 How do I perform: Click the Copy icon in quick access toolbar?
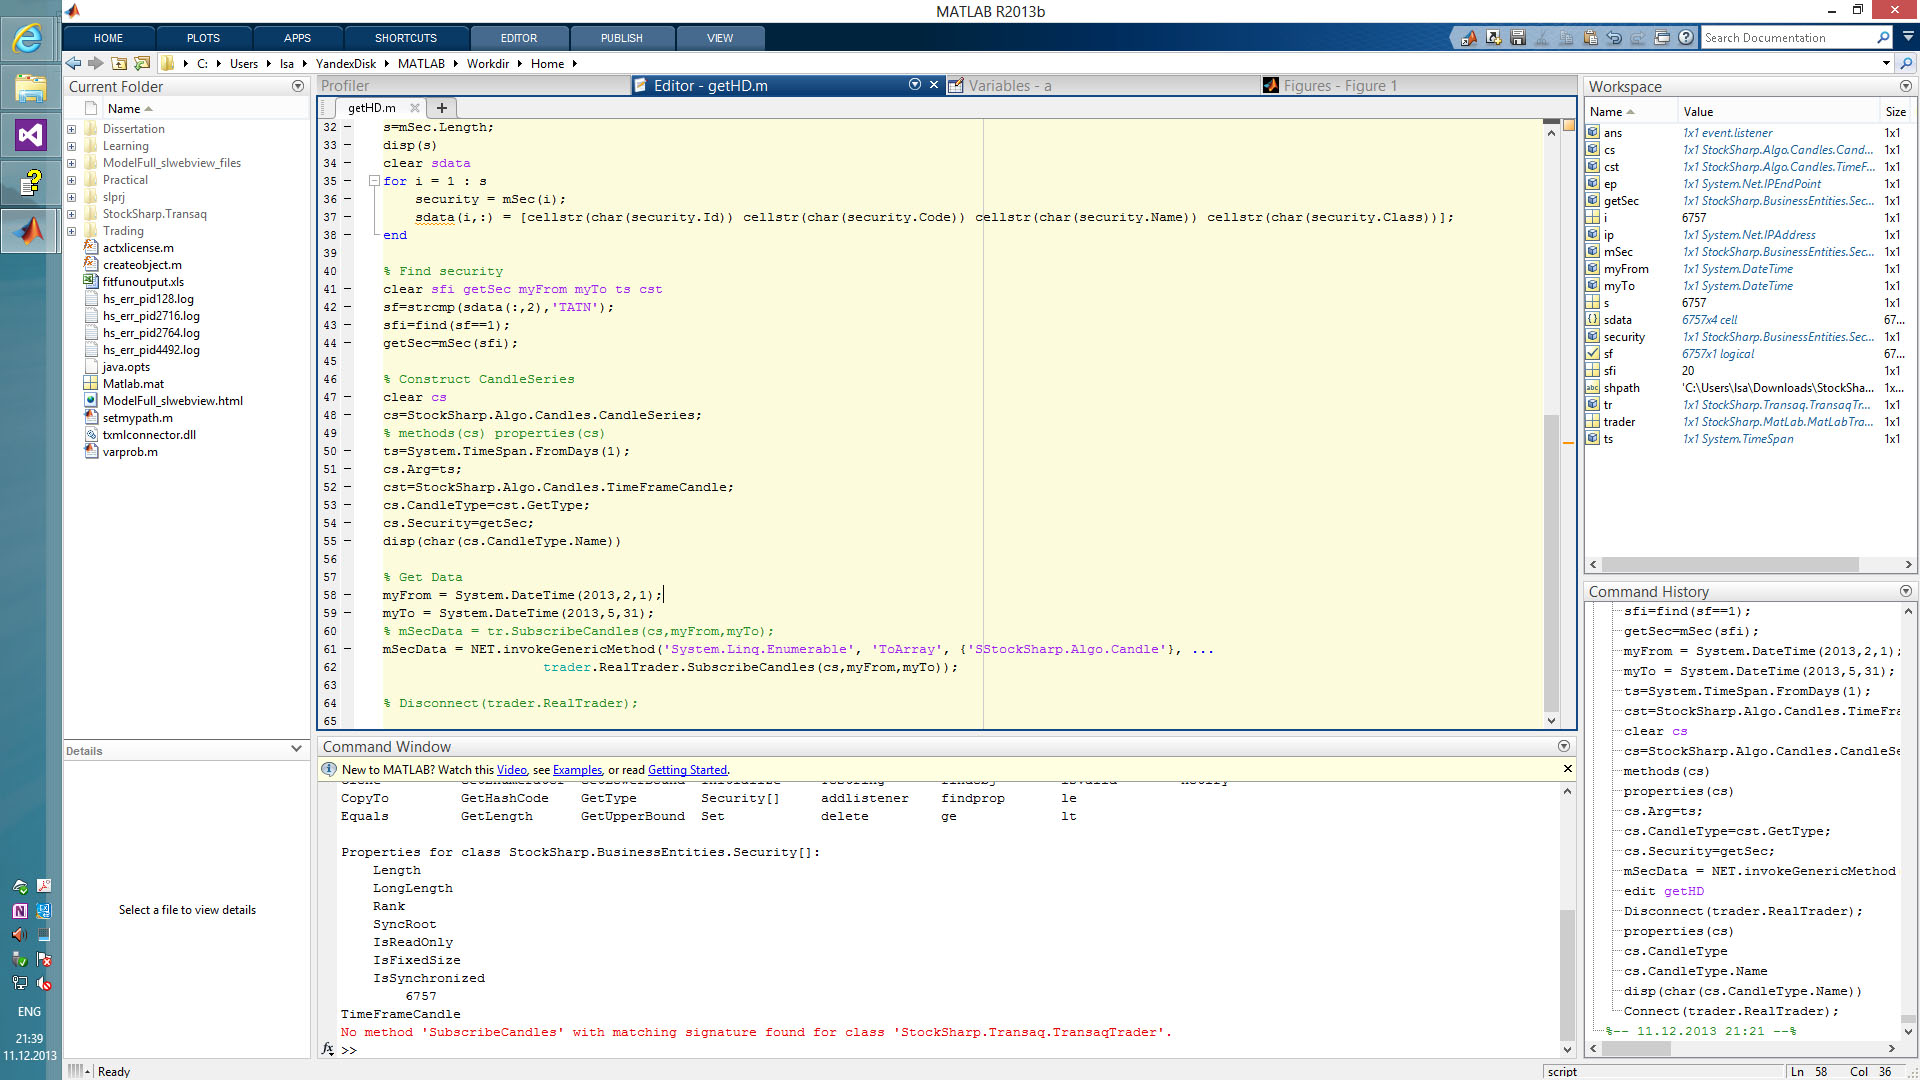[1566, 38]
